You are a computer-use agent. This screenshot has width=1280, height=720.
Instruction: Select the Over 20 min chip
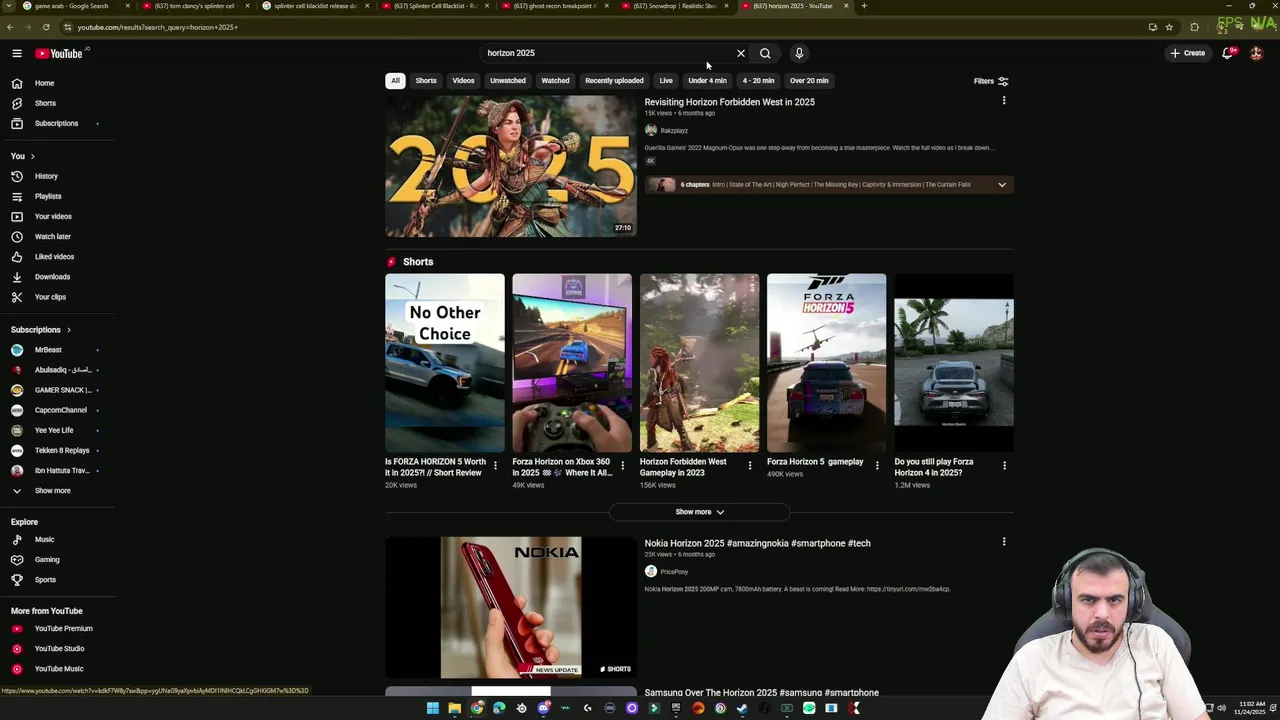pos(809,81)
